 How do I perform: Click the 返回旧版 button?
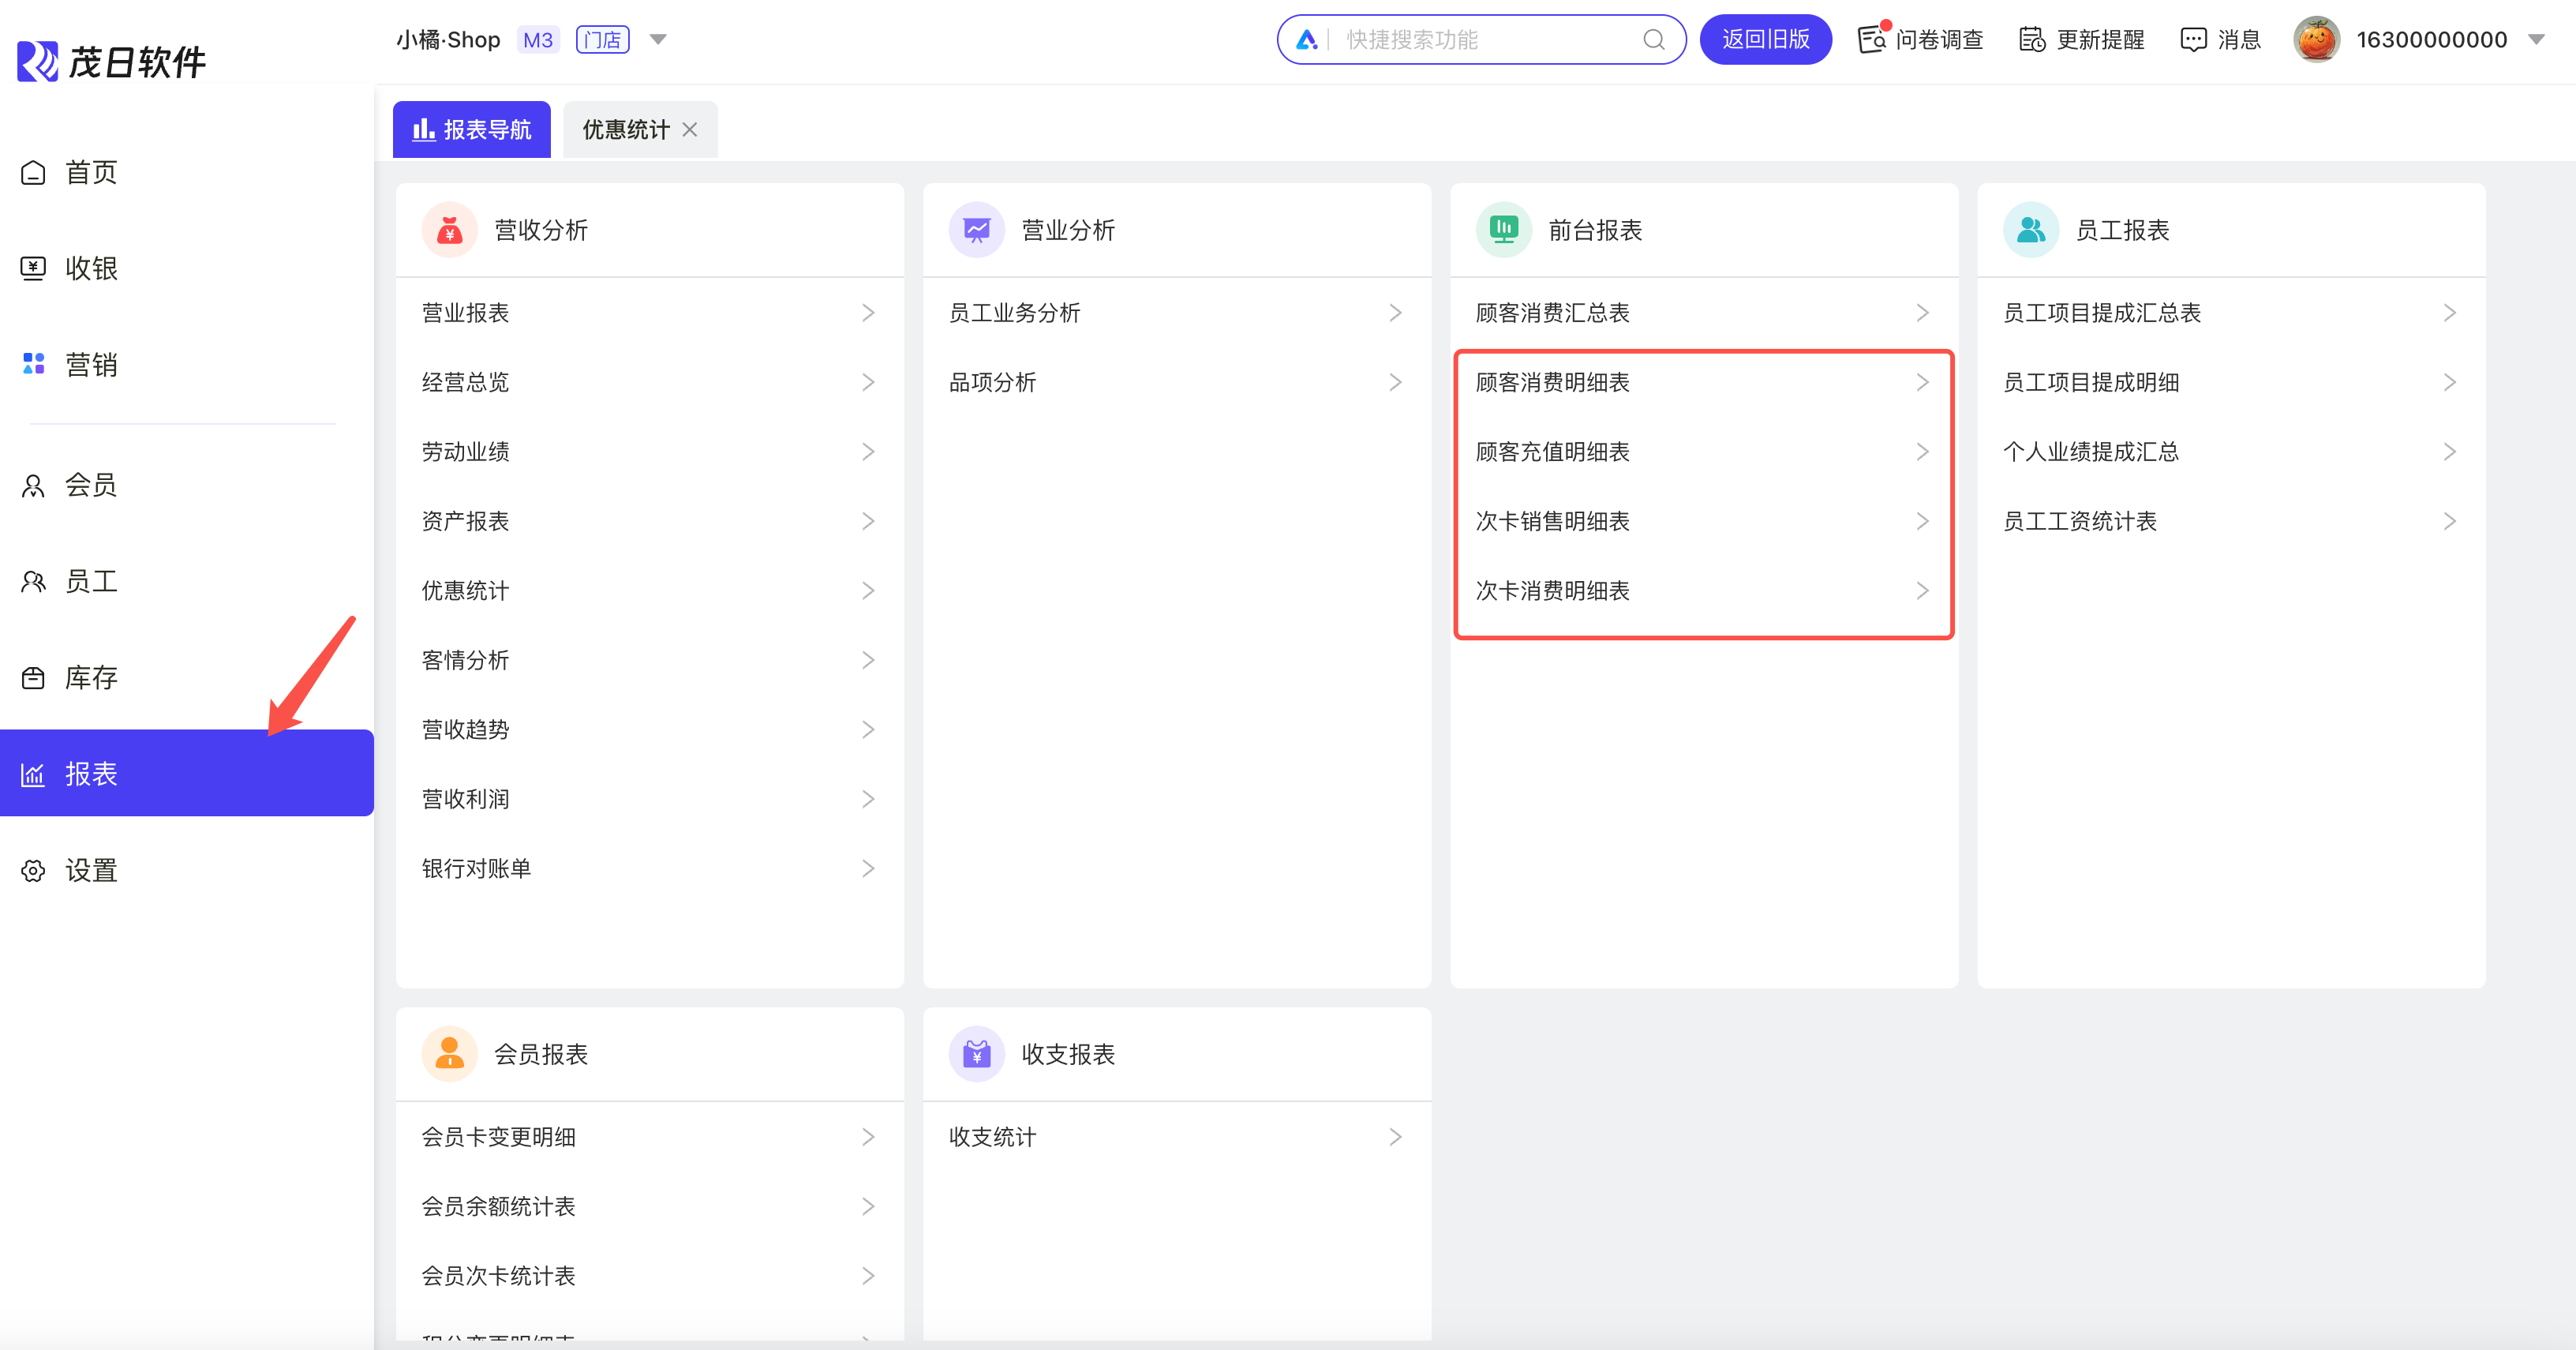click(x=1765, y=40)
